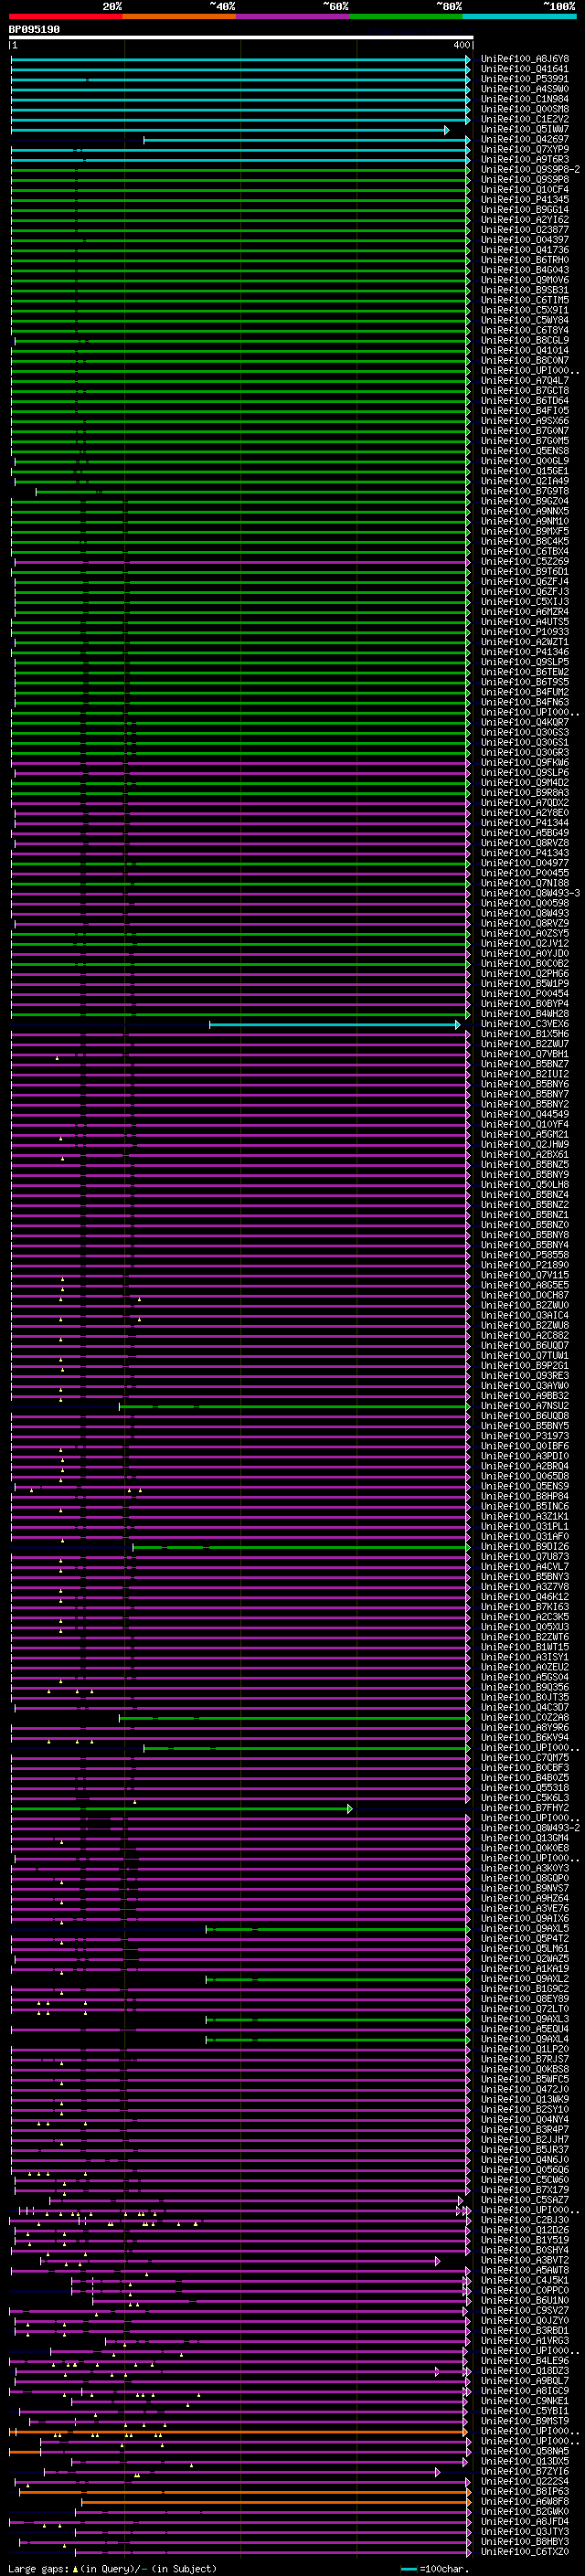Select hit label UniRef100_C1N984

(x=524, y=99)
